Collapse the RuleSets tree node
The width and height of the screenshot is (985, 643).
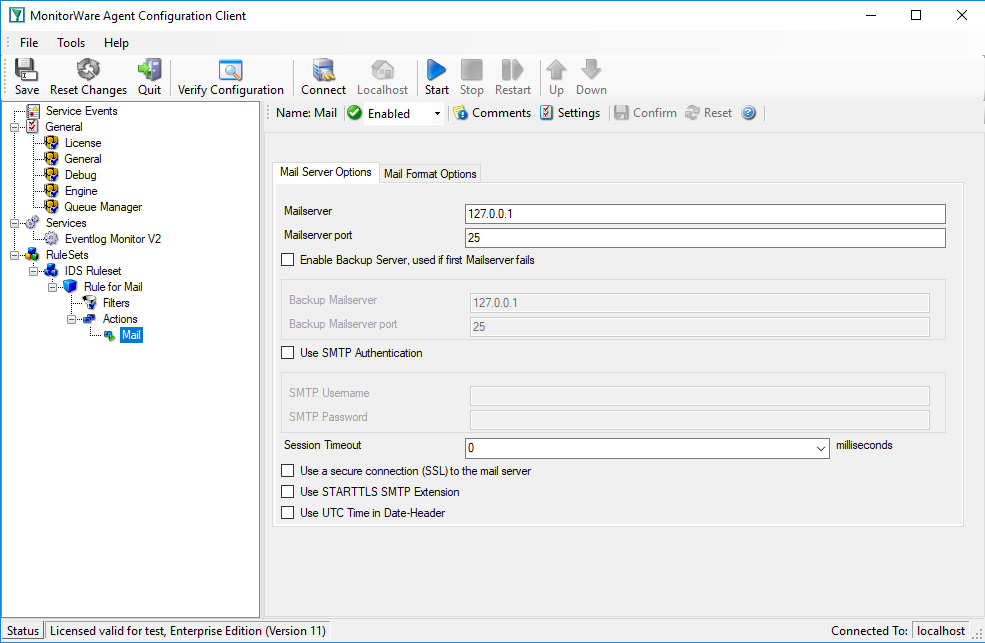[x=14, y=256]
